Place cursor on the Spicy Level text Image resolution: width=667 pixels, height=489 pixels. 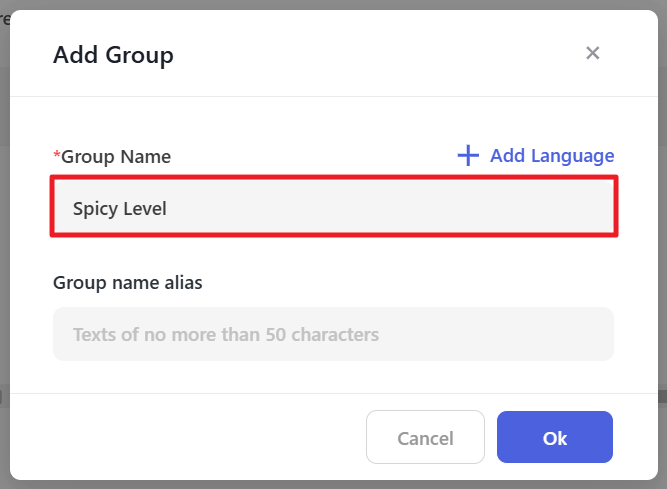coord(120,208)
